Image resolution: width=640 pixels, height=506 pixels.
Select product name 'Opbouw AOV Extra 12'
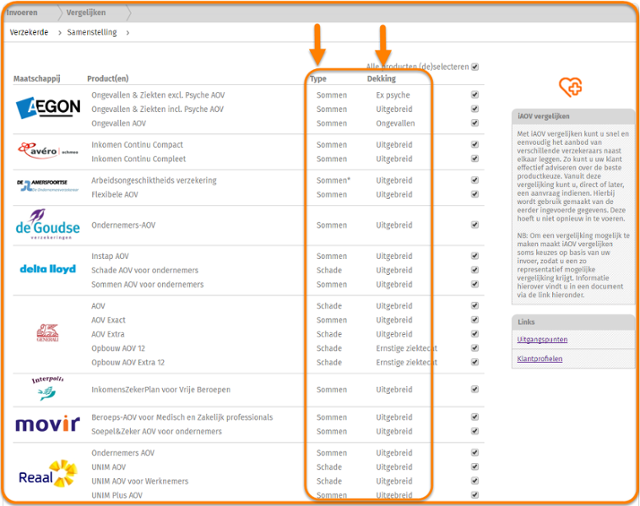[x=128, y=362]
